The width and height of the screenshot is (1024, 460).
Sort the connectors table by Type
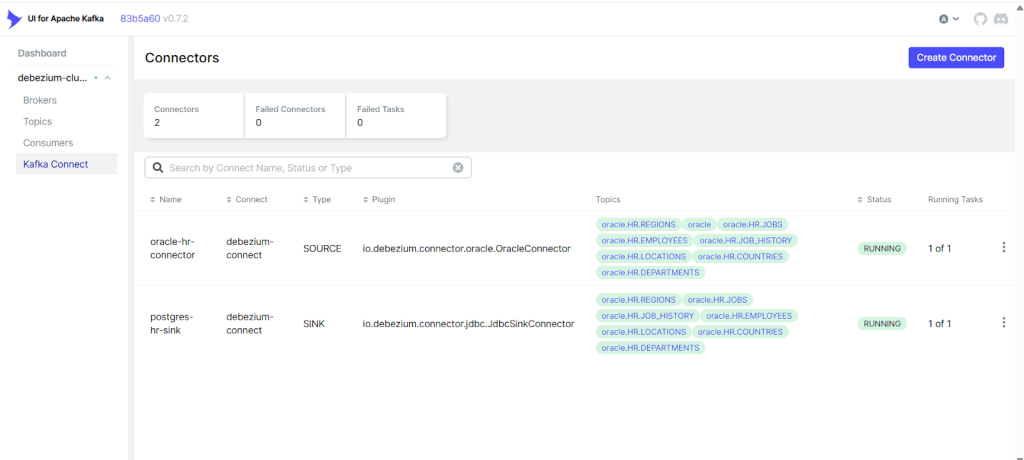click(317, 200)
